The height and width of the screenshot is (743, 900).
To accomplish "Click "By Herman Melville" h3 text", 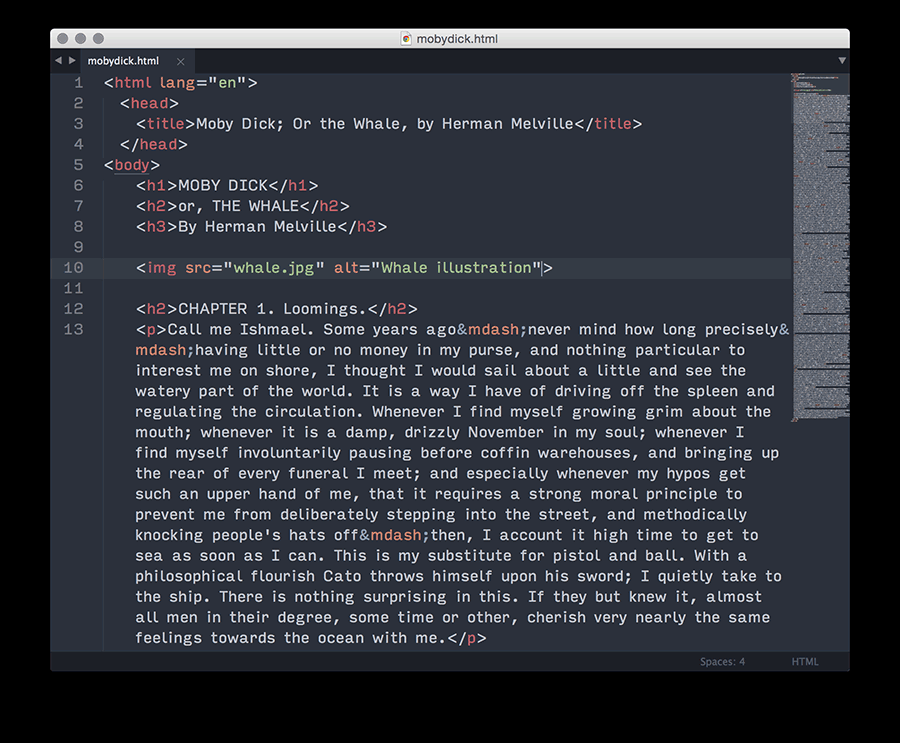I will [257, 227].
